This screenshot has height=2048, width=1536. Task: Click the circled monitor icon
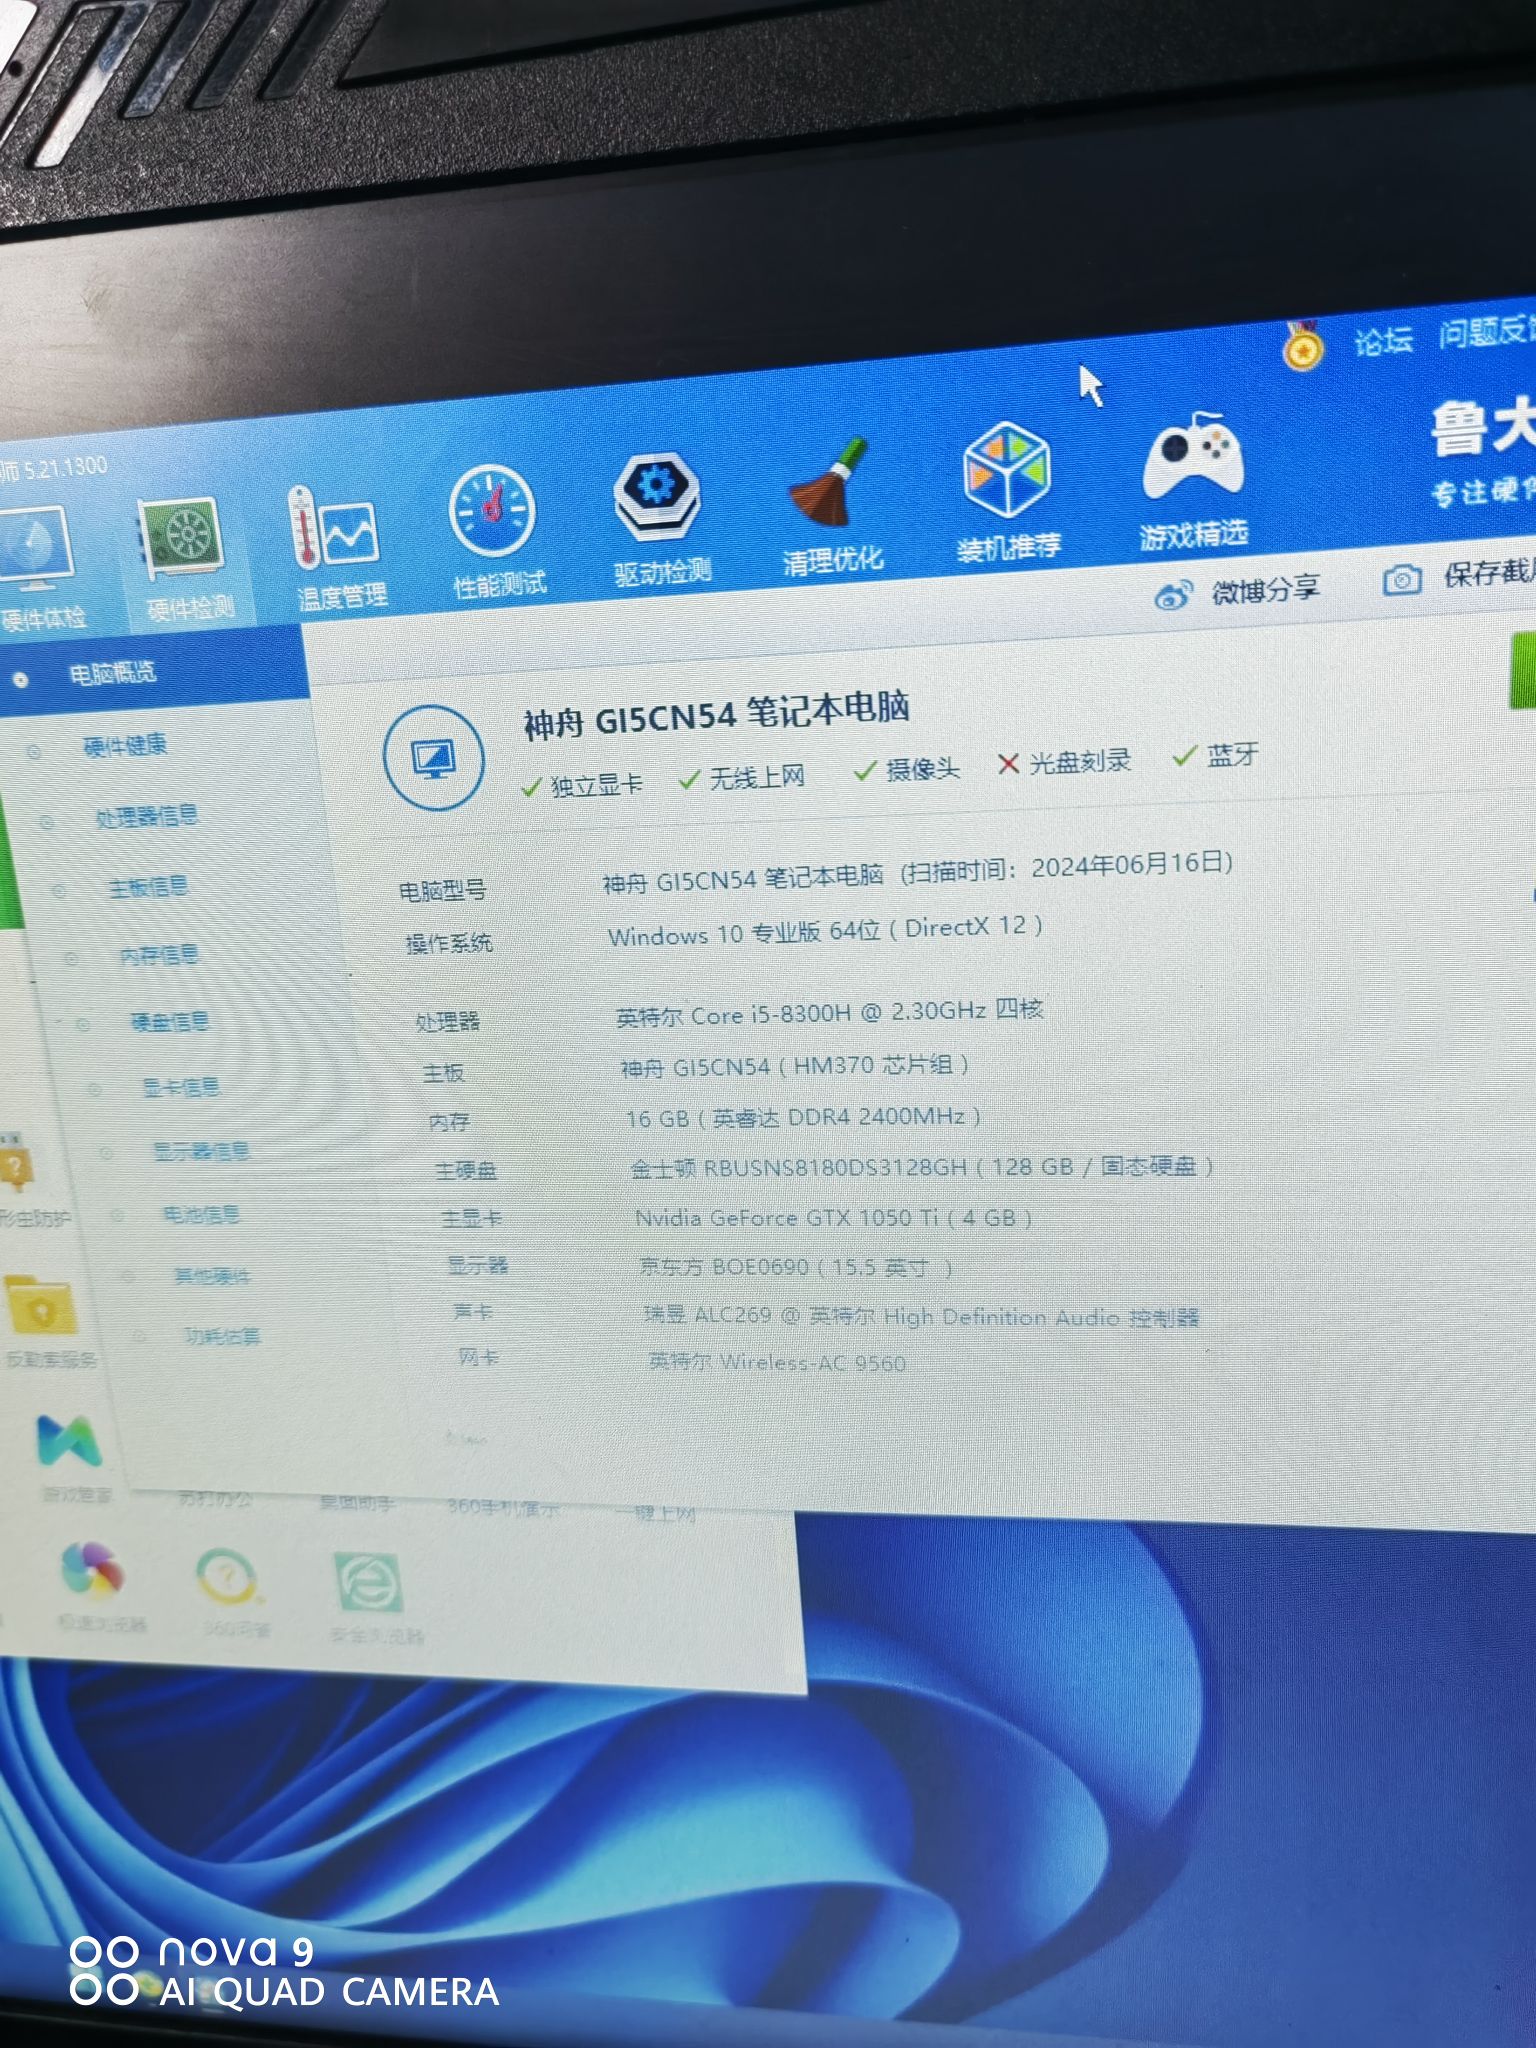[x=433, y=759]
